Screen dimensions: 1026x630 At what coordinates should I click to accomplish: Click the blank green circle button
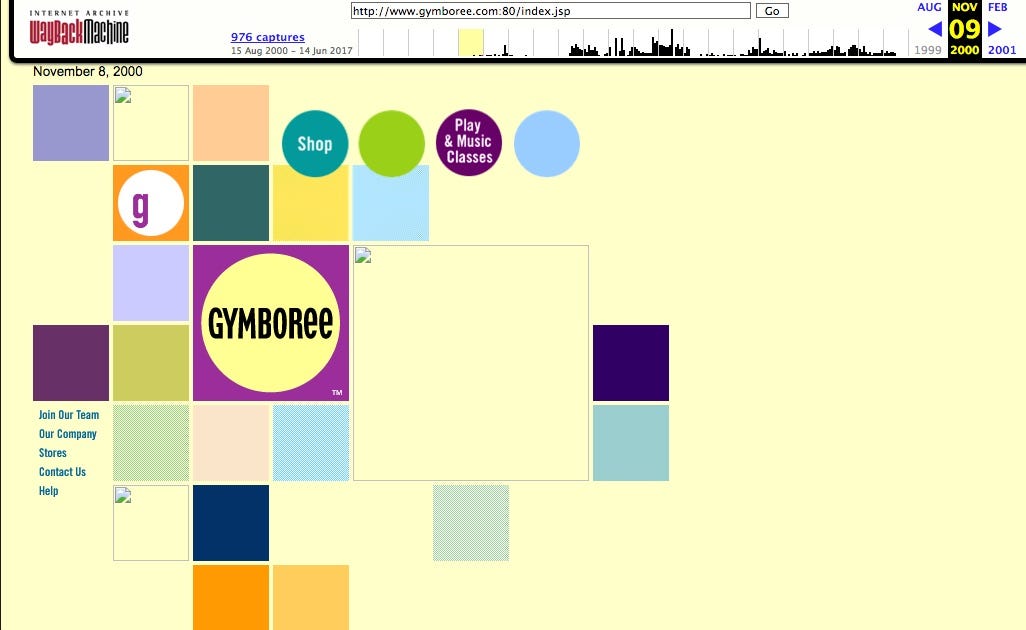(x=392, y=143)
